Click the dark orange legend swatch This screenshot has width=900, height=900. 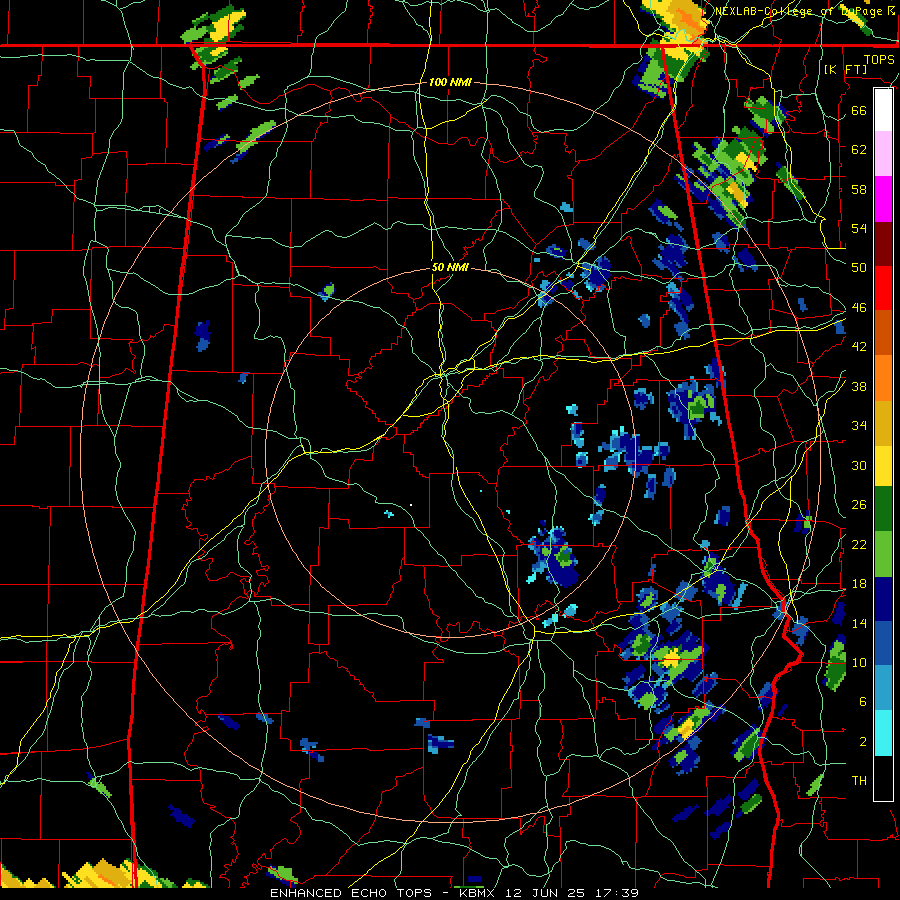point(883,333)
